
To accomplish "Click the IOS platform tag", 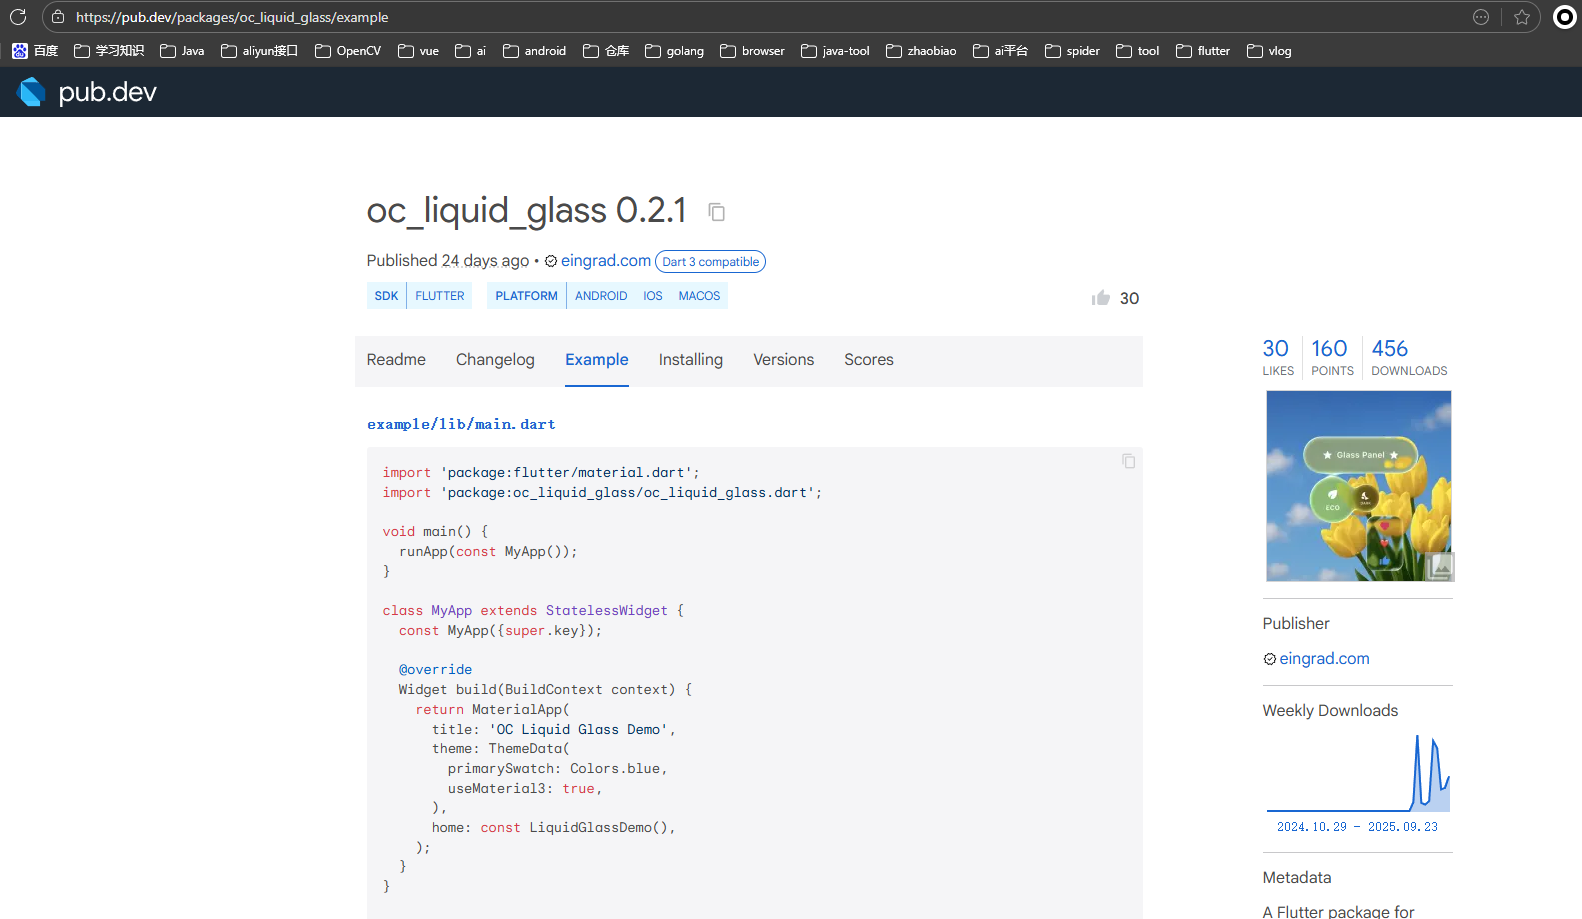I will click(x=653, y=296).
